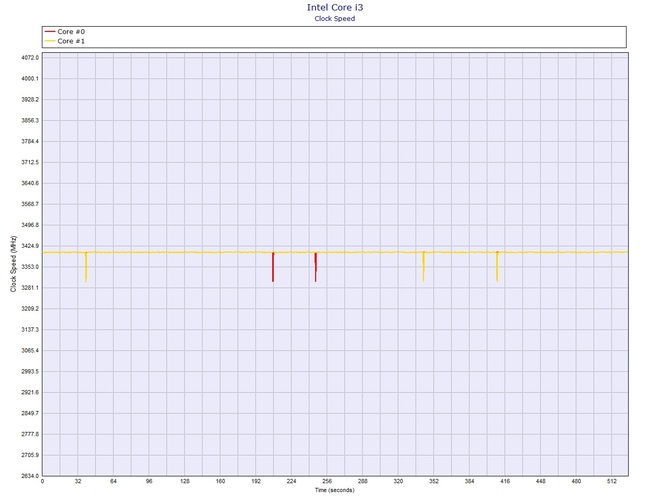The width and height of the screenshot is (670, 502).
Task: Click the 352 x-axis tick label
Action: click(x=434, y=481)
